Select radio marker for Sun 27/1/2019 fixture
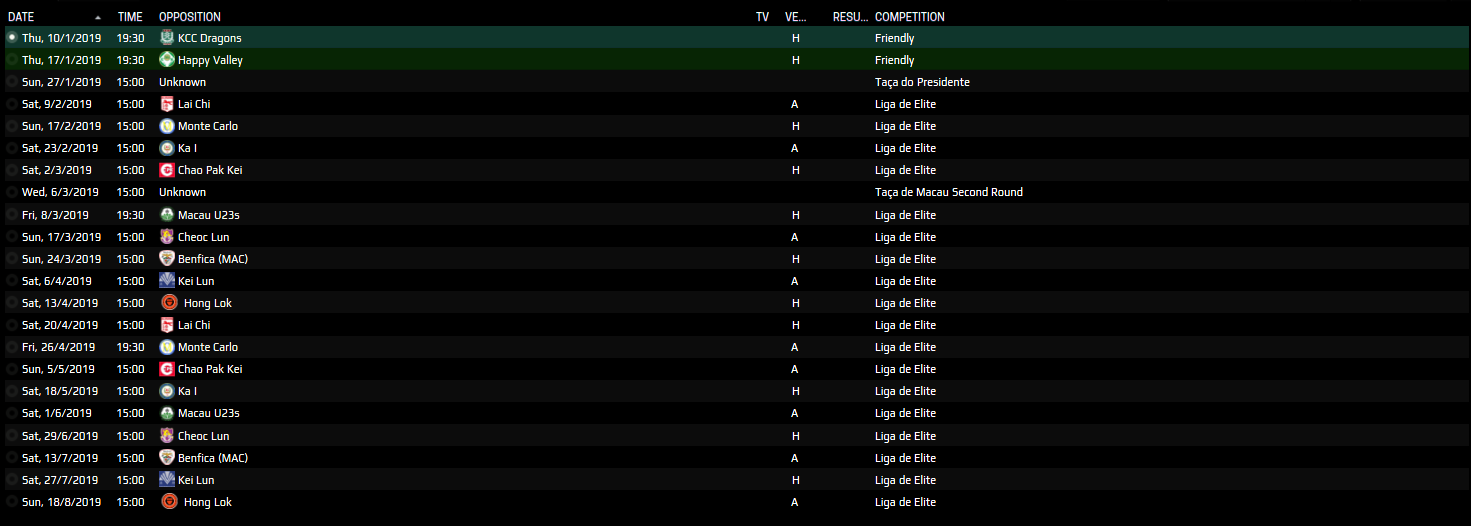1471x526 pixels. (x=12, y=82)
